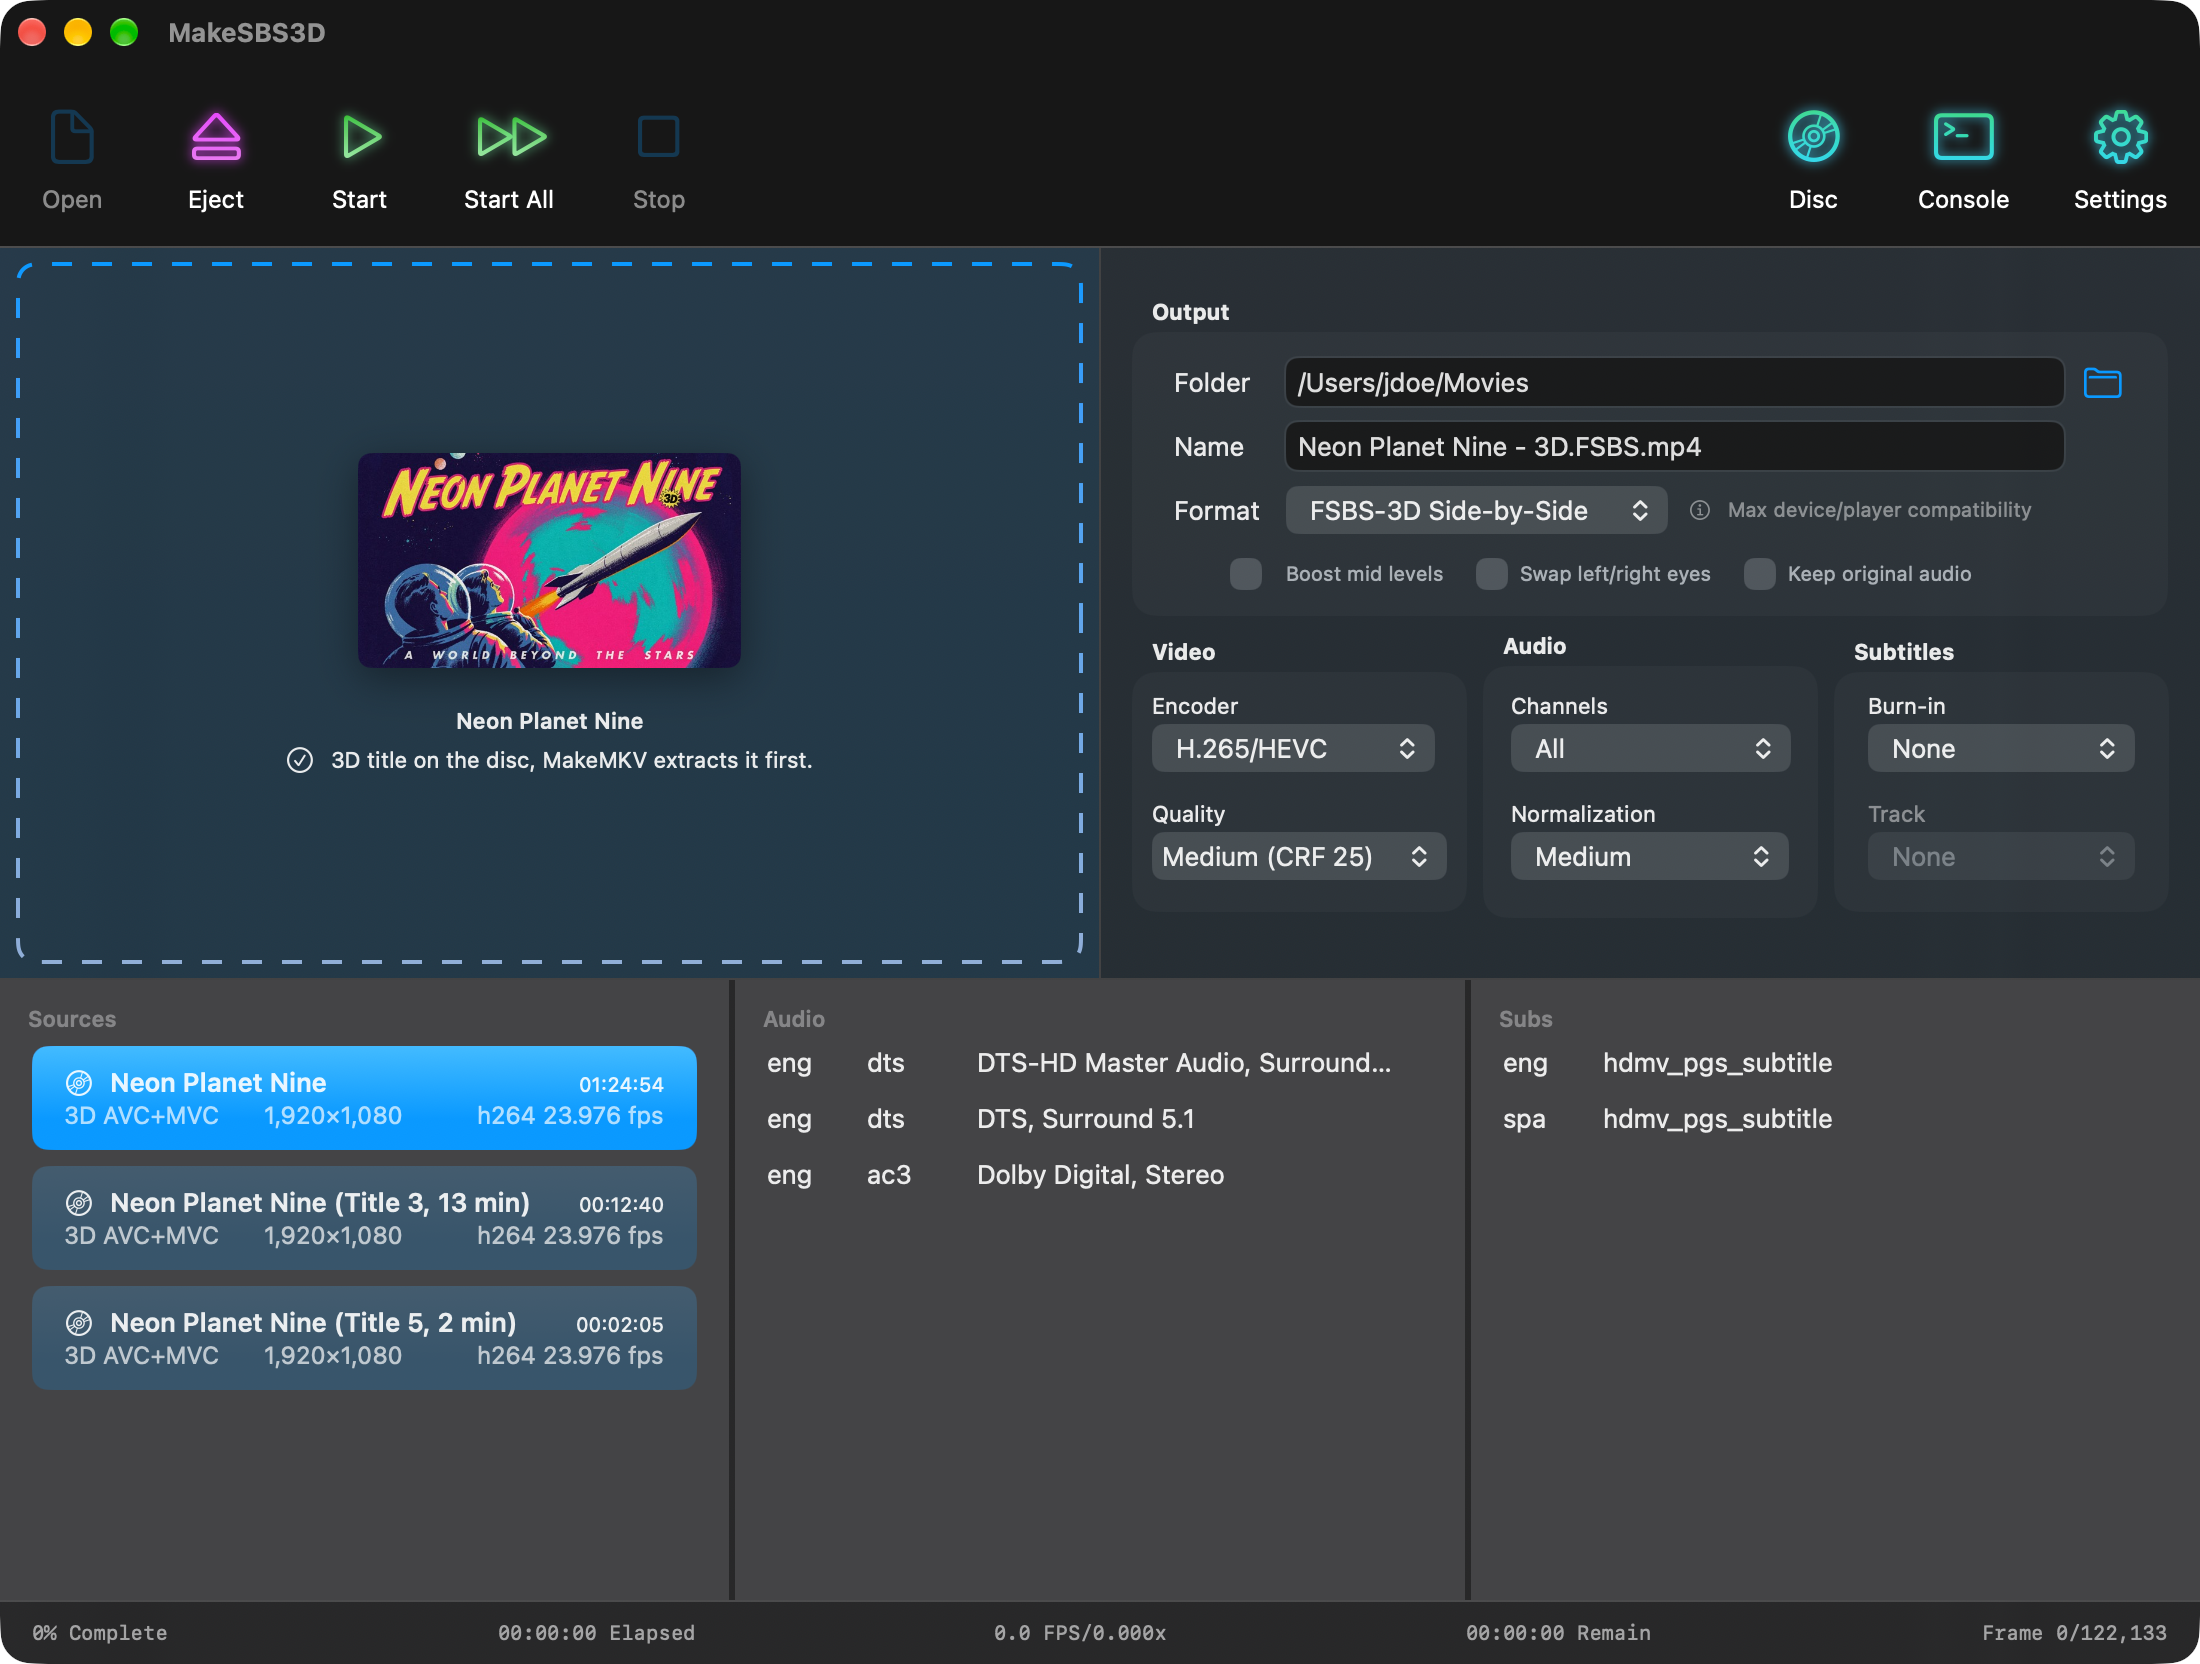Click the '00:00:00 Elapsed' status entry
The height and width of the screenshot is (1664, 2200).
[x=596, y=1633]
